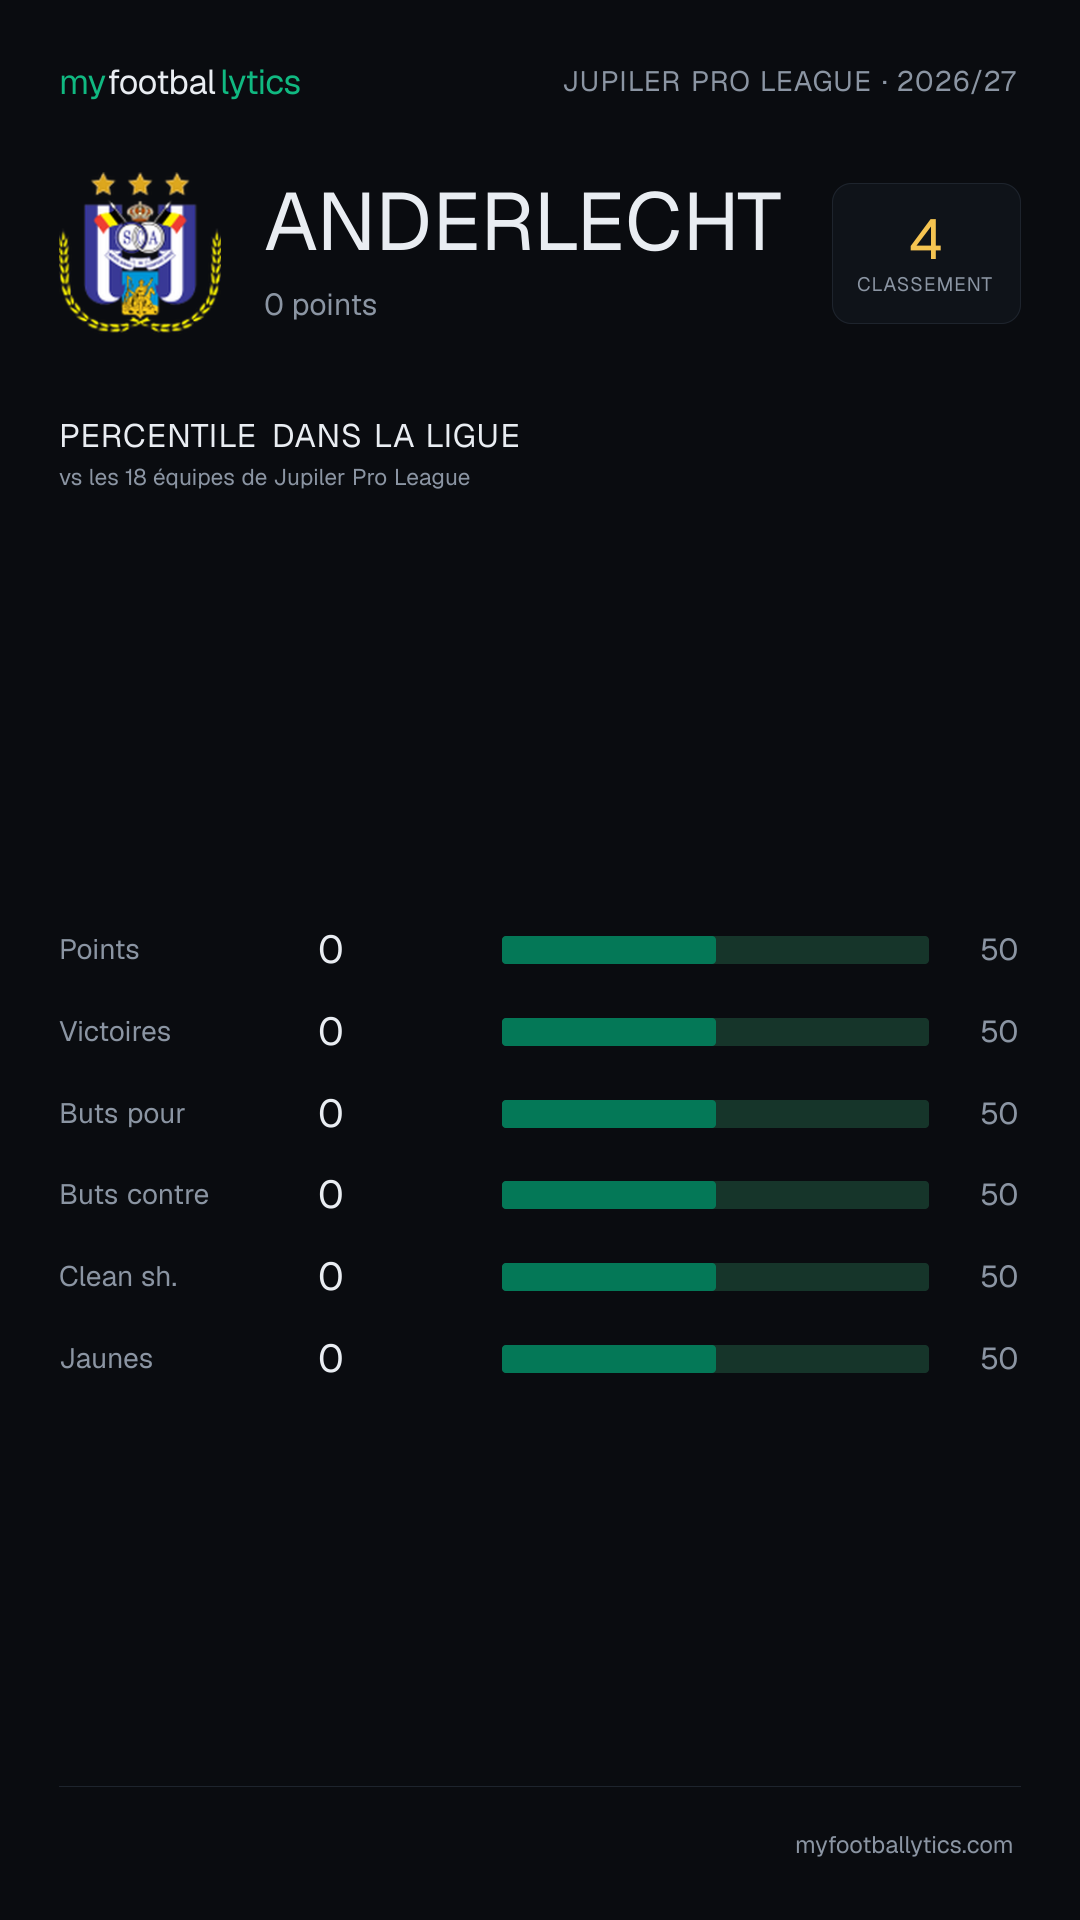Select the Victoires stat label
The height and width of the screenshot is (1920, 1080).
coord(115,1032)
